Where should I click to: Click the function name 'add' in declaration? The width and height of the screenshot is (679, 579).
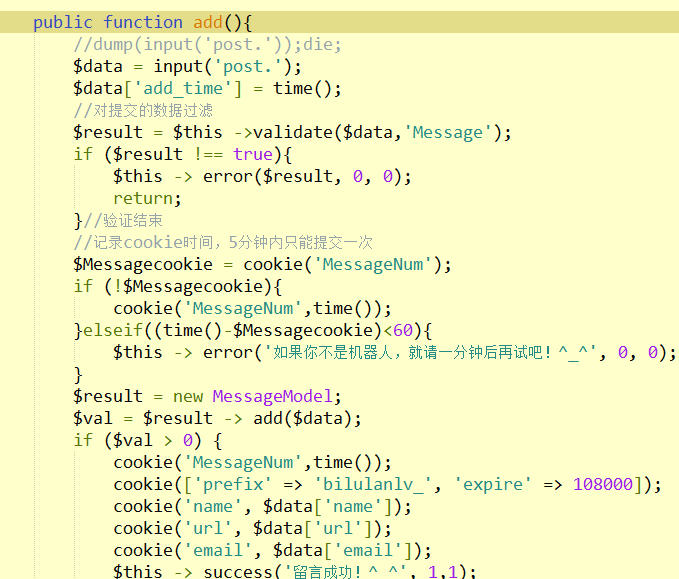(208, 22)
